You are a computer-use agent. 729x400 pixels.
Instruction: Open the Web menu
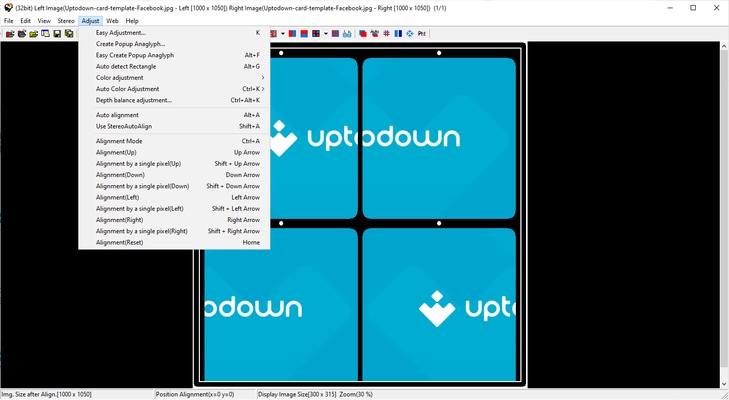coord(112,21)
